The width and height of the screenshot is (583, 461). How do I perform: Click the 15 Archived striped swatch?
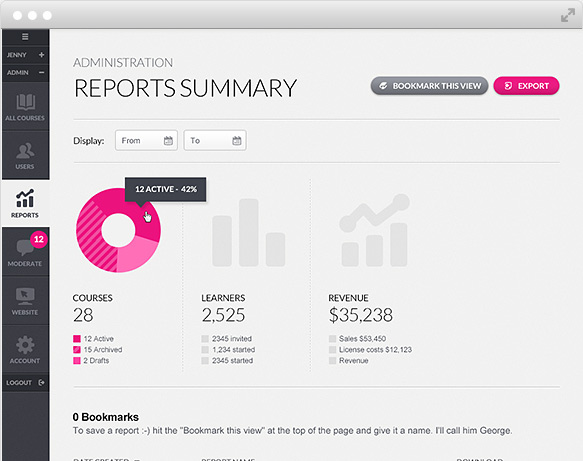point(77,349)
